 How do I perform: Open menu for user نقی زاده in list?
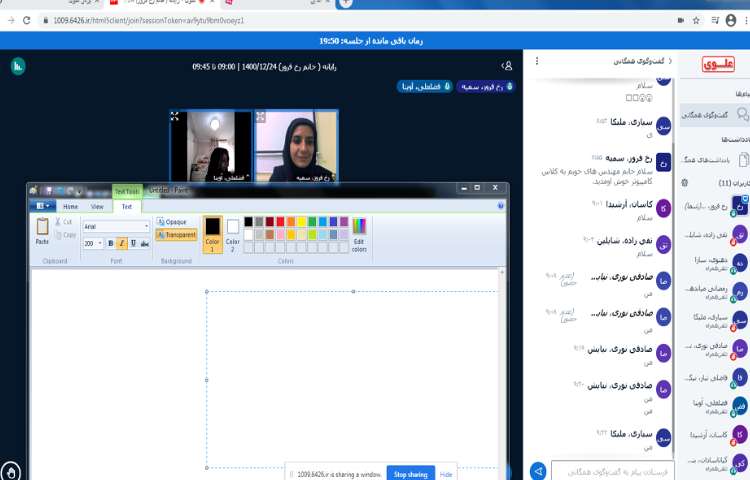pos(715,235)
